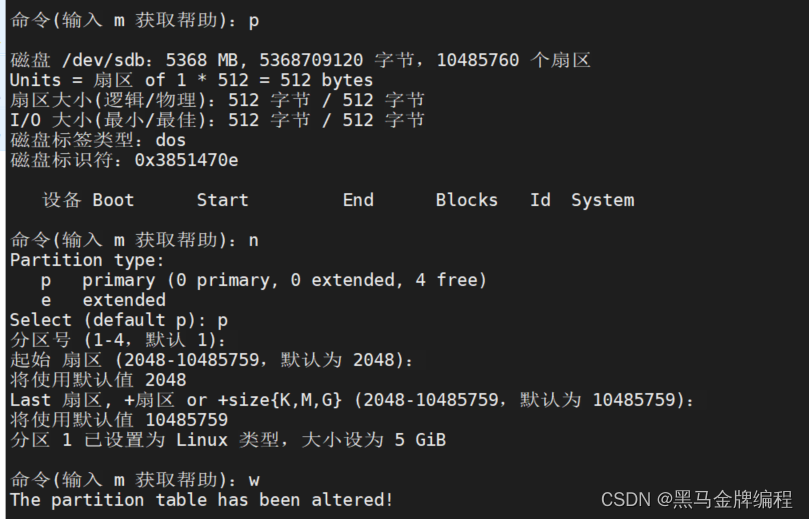The height and width of the screenshot is (519, 809).
Task: Click the 'Select (default p): p' prompt
Action: 119,320
